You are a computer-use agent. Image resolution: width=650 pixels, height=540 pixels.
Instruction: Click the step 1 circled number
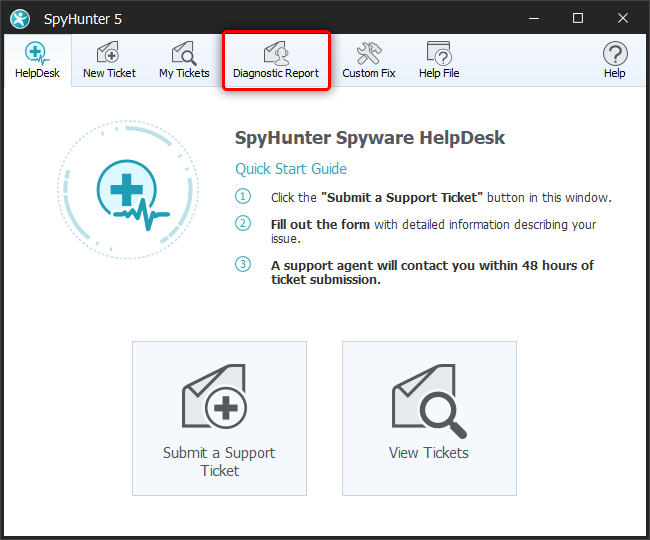tap(243, 197)
